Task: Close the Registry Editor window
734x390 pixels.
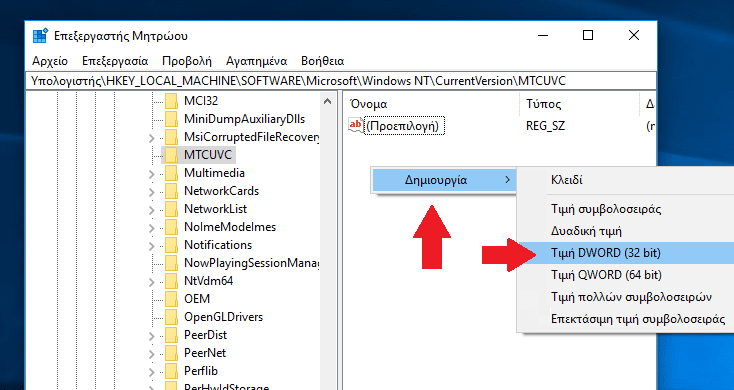Action: (633, 35)
